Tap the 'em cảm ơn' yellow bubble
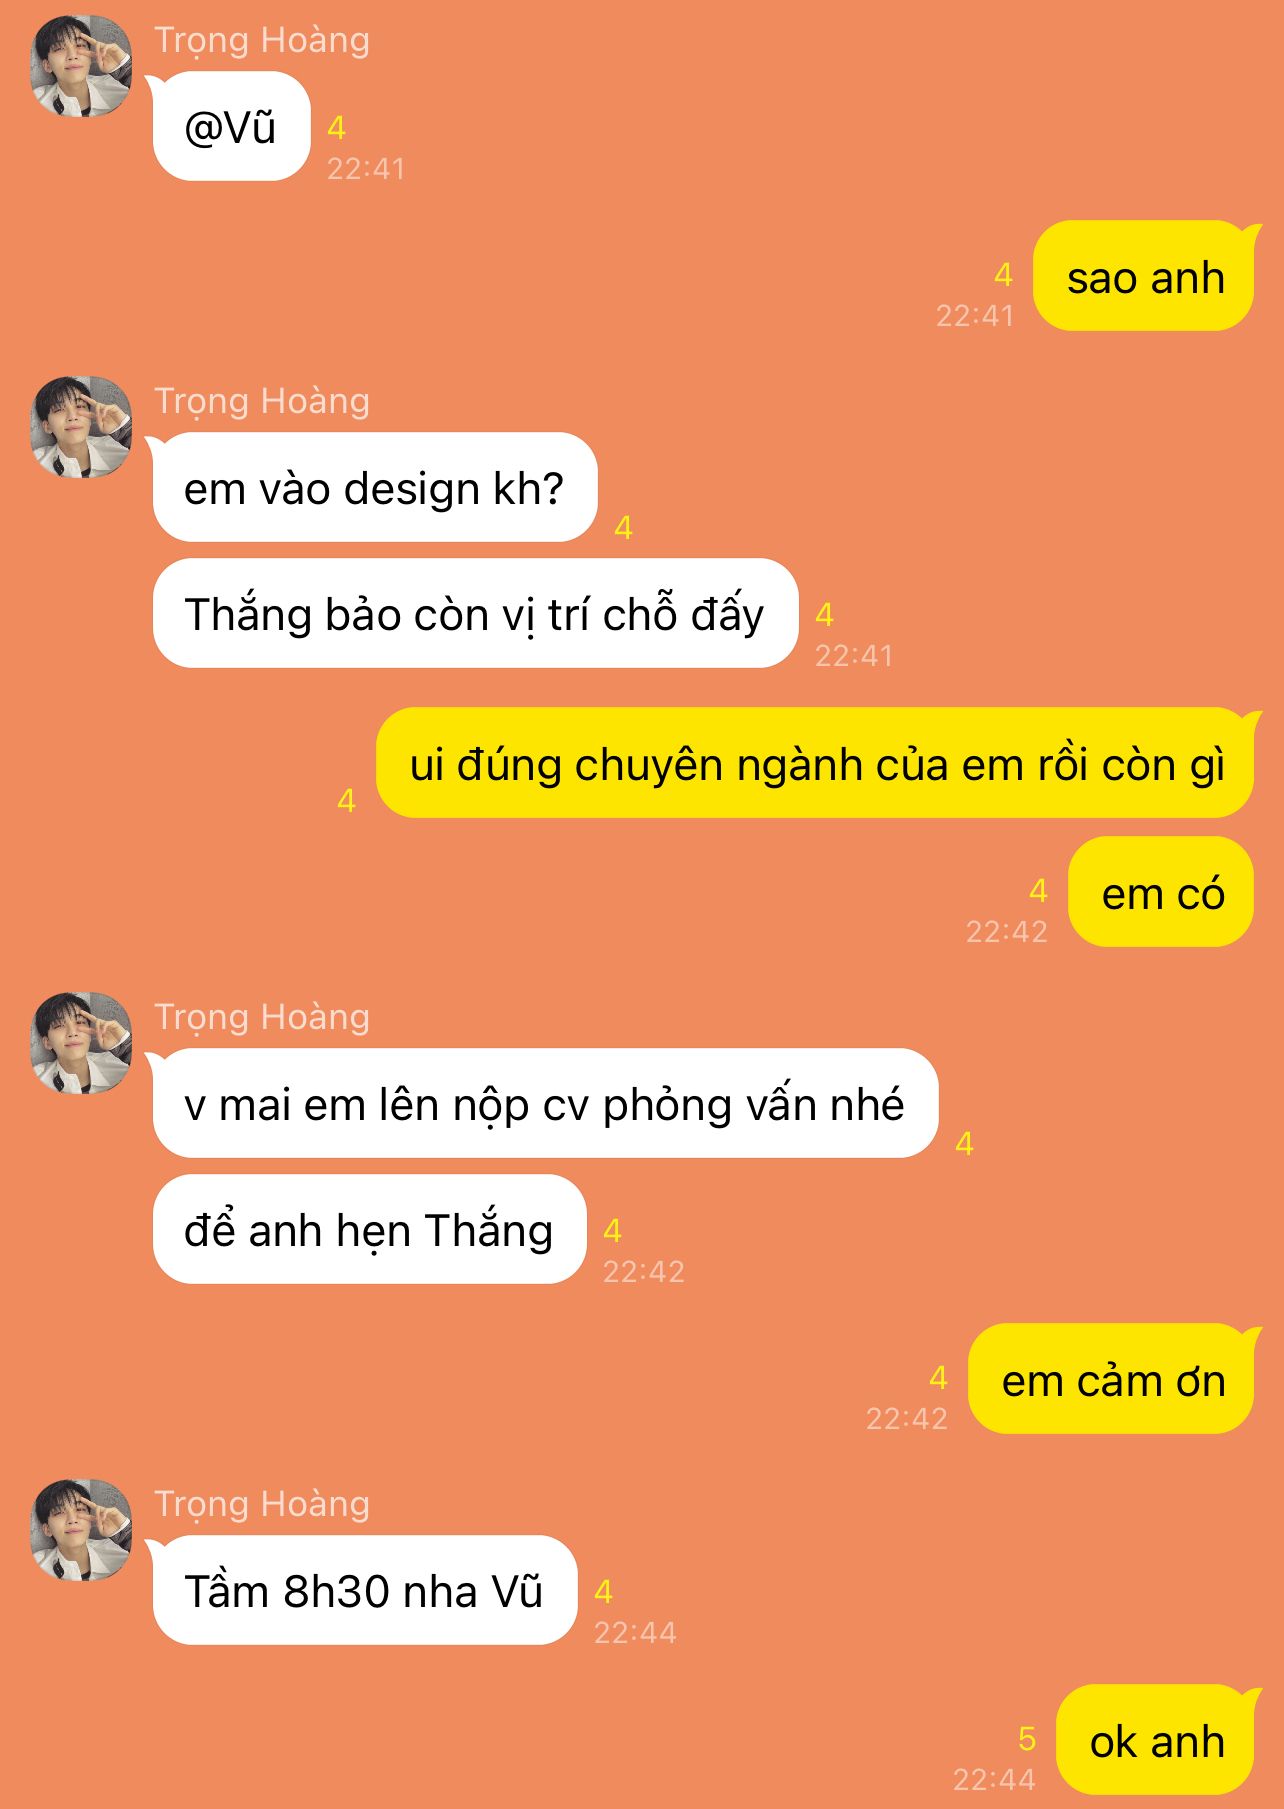 [x=1111, y=1379]
